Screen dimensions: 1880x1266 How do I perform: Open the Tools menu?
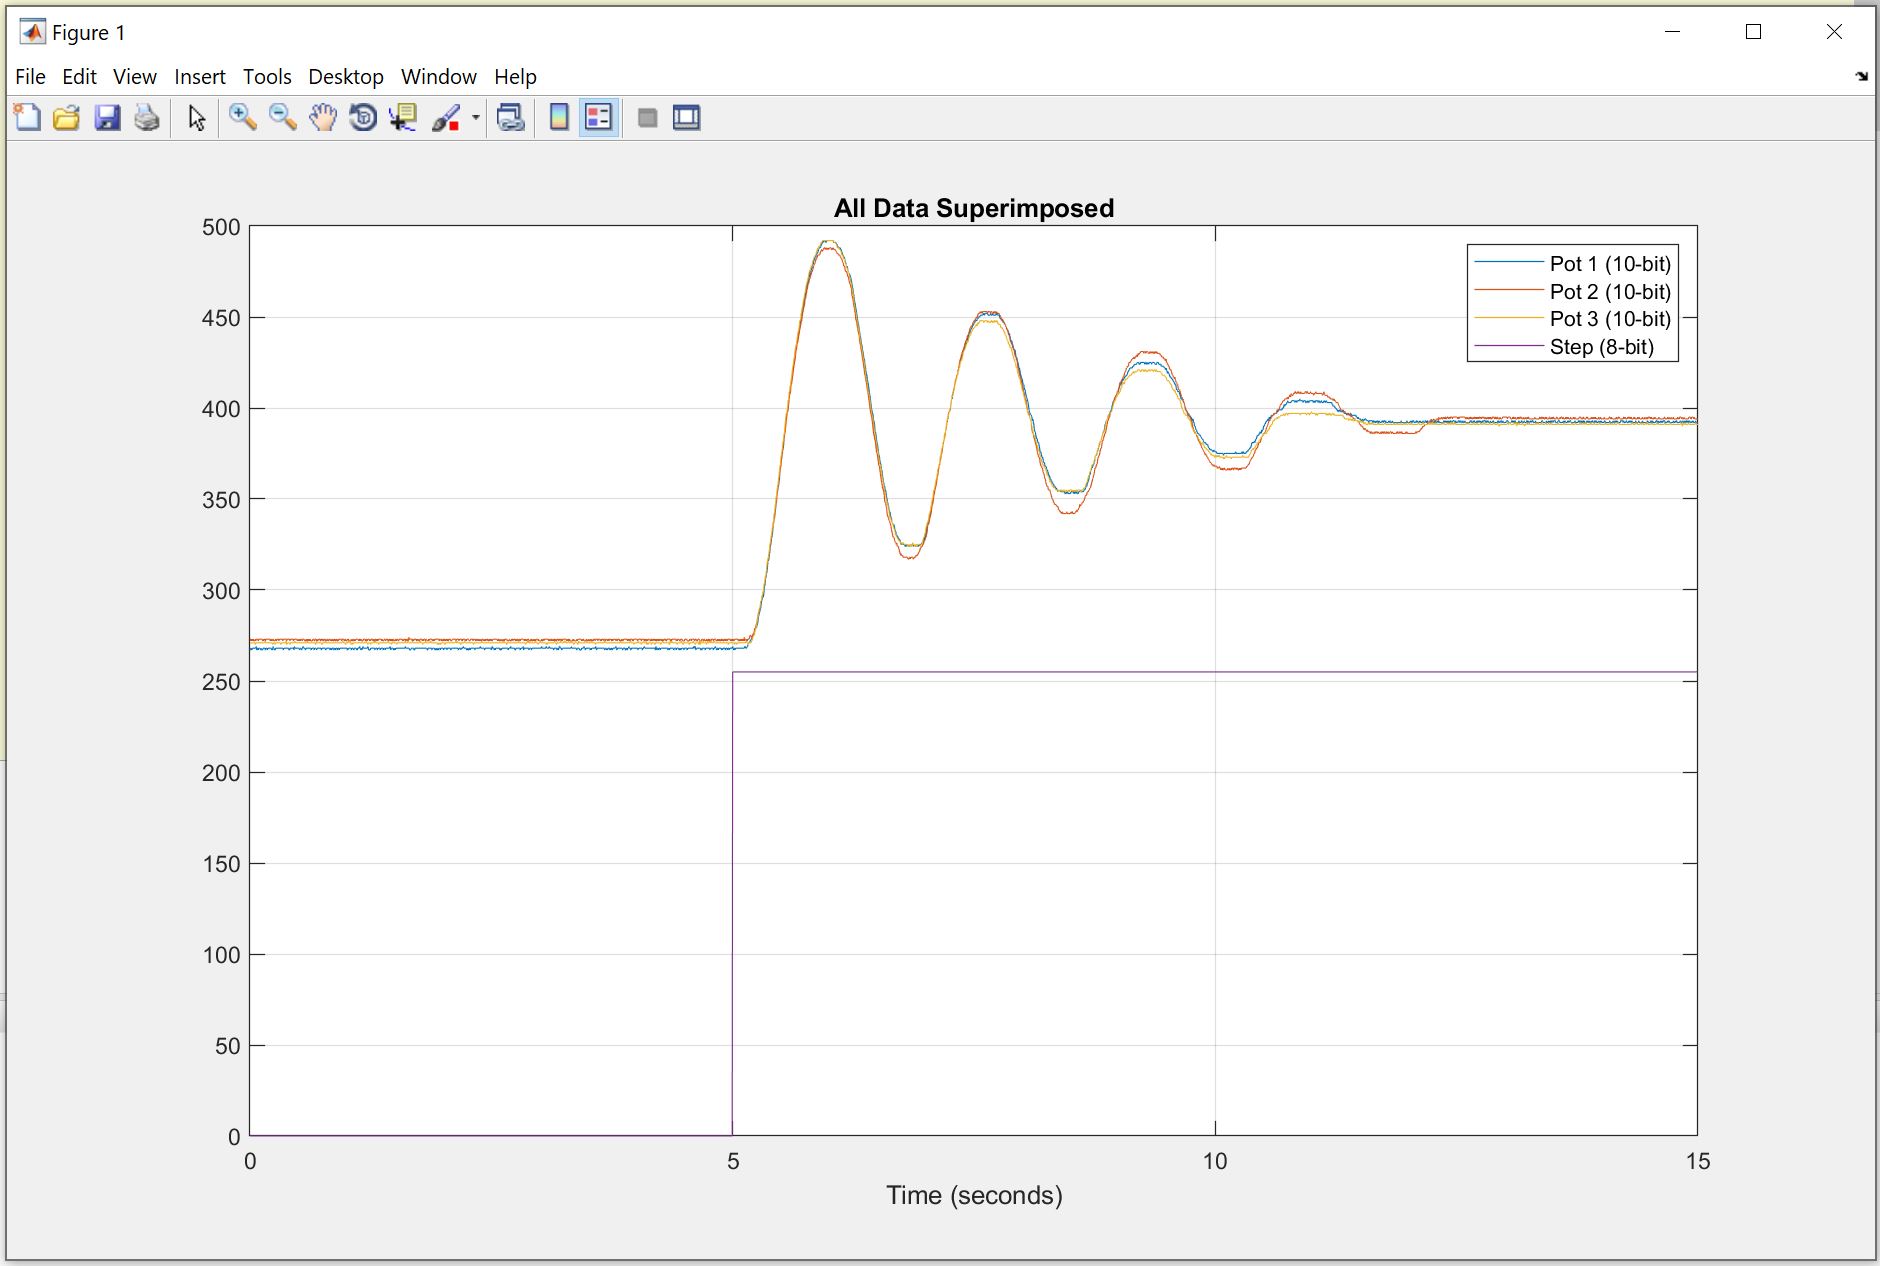267,77
